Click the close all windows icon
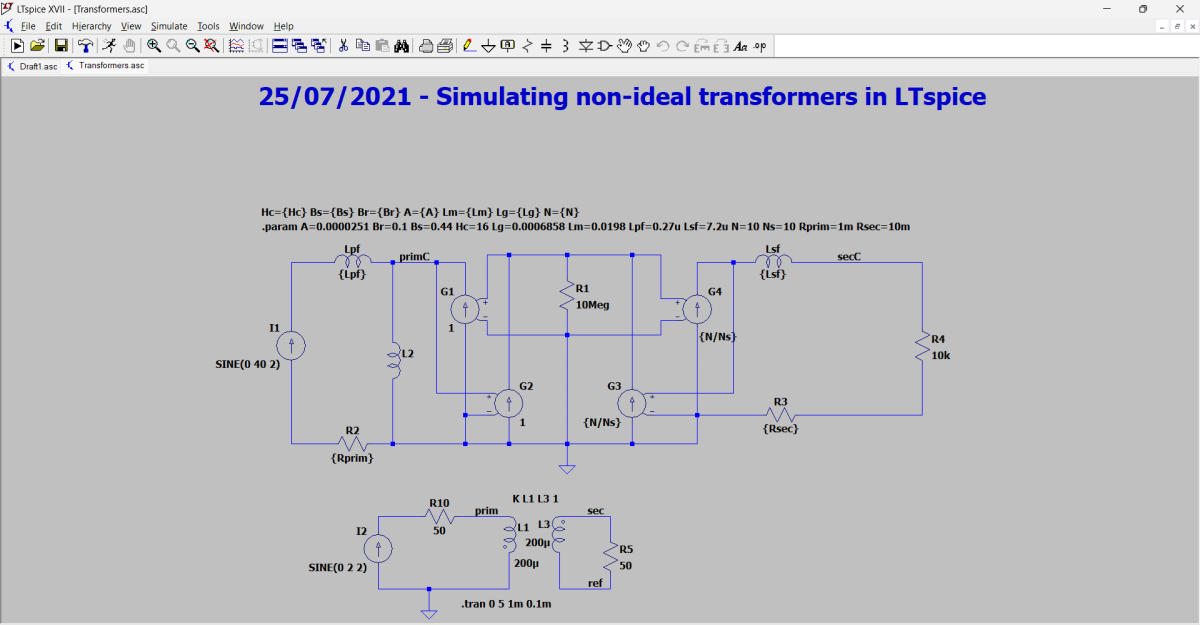Screen dimensions: 1200x625 (x=318, y=45)
